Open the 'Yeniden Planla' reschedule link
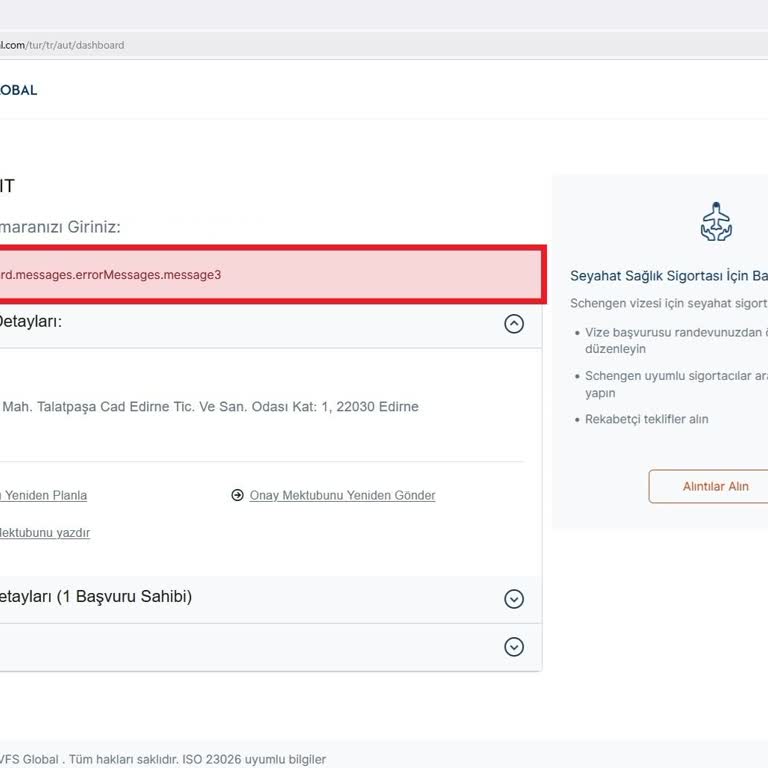The width and height of the screenshot is (768, 768). [44, 495]
